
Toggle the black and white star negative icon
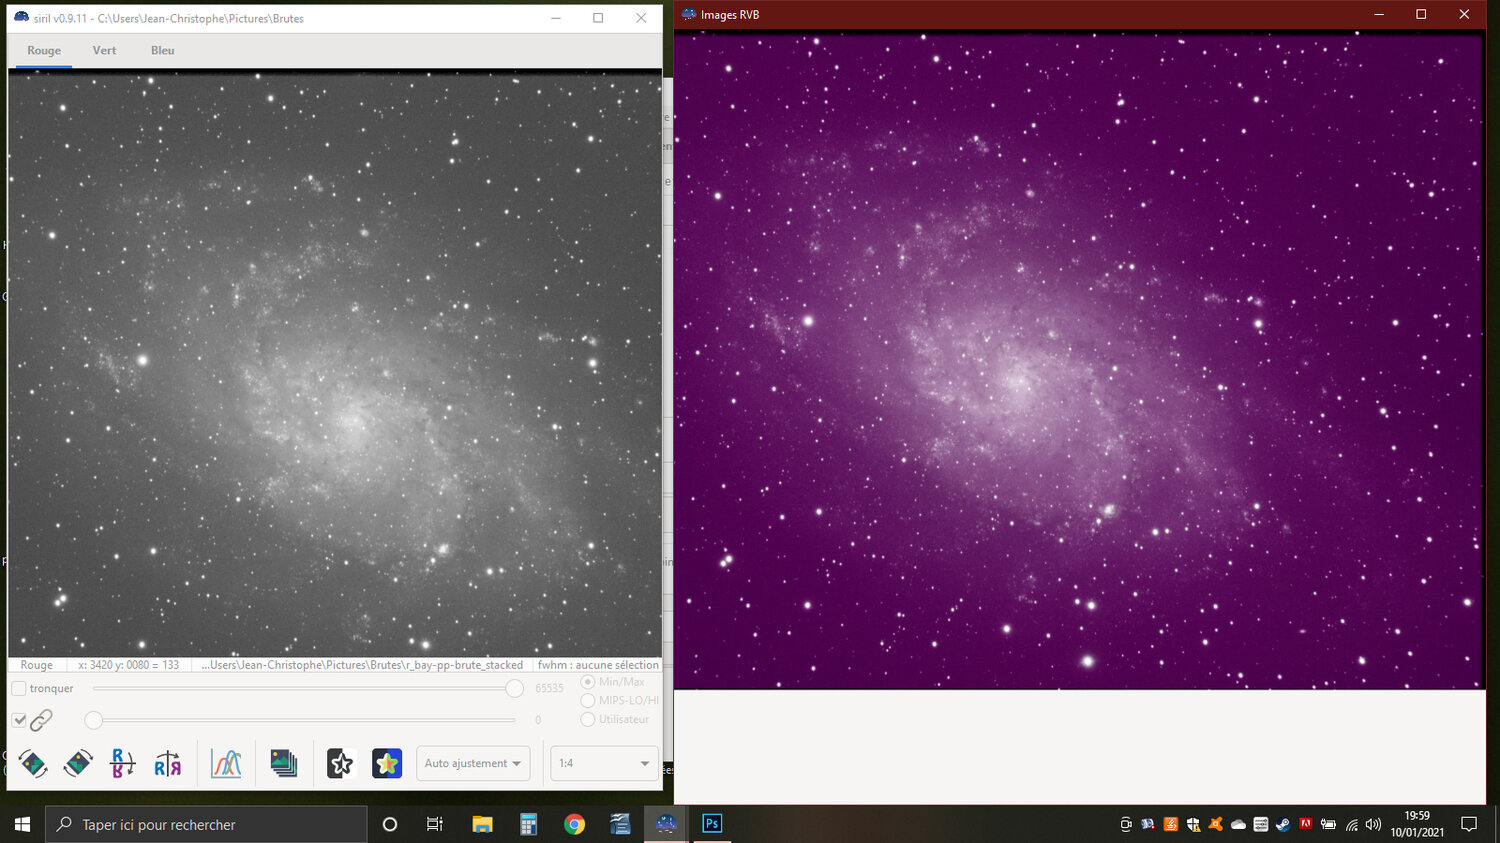click(340, 764)
